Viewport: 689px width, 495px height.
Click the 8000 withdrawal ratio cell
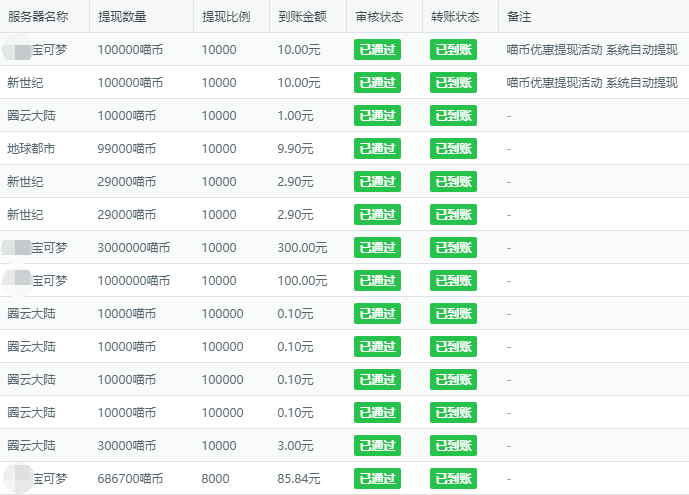215,479
